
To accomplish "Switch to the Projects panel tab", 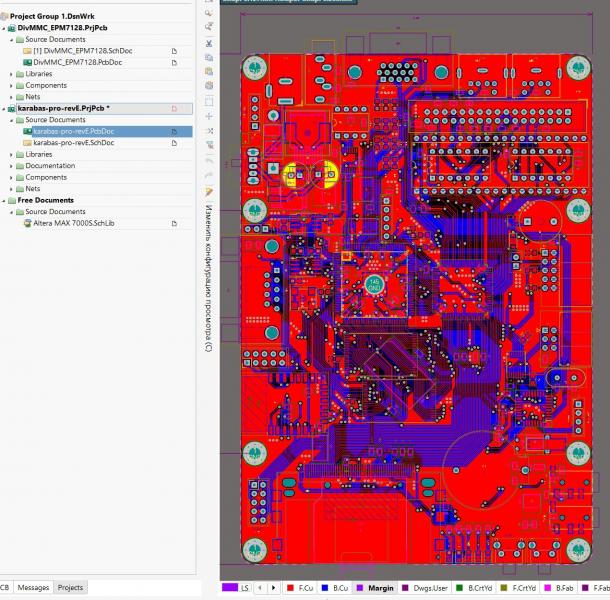I will pos(70,587).
